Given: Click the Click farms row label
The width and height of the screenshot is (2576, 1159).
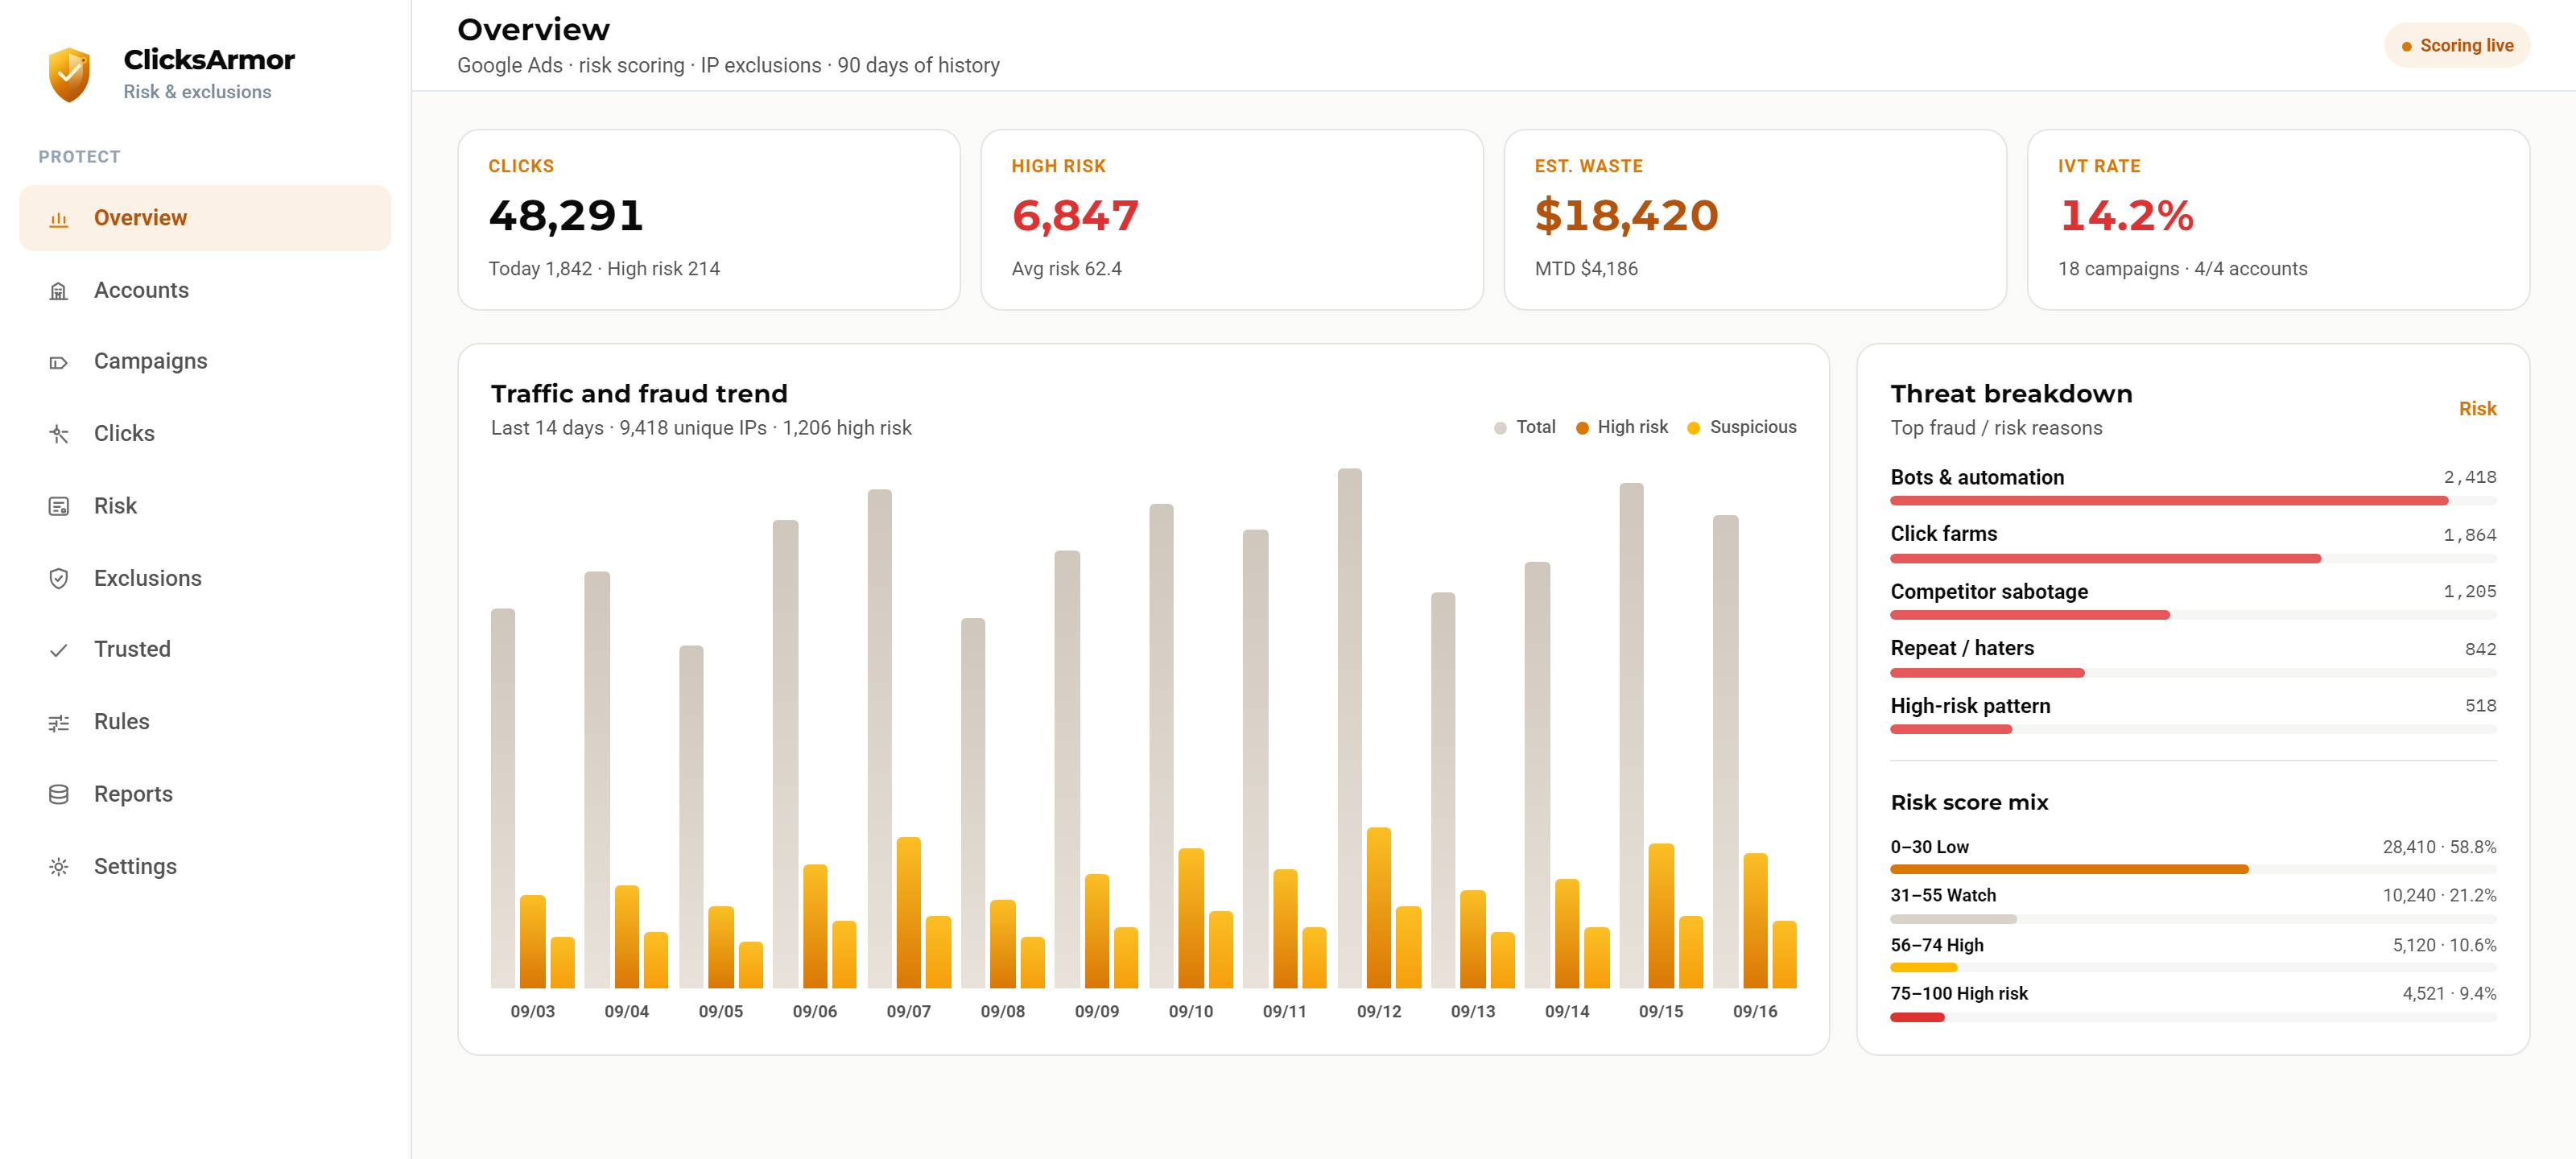Looking at the screenshot, I should pyautogui.click(x=1943, y=534).
